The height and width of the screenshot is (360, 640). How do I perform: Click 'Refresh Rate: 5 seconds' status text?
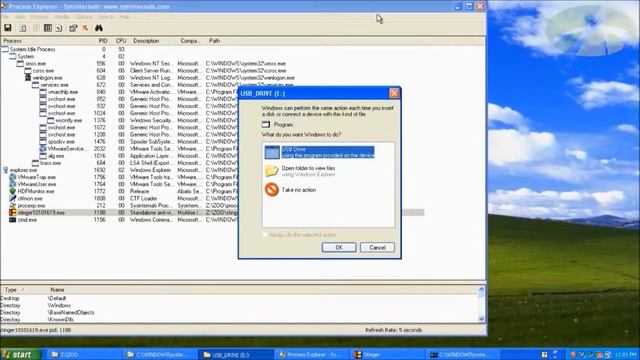tap(393, 330)
